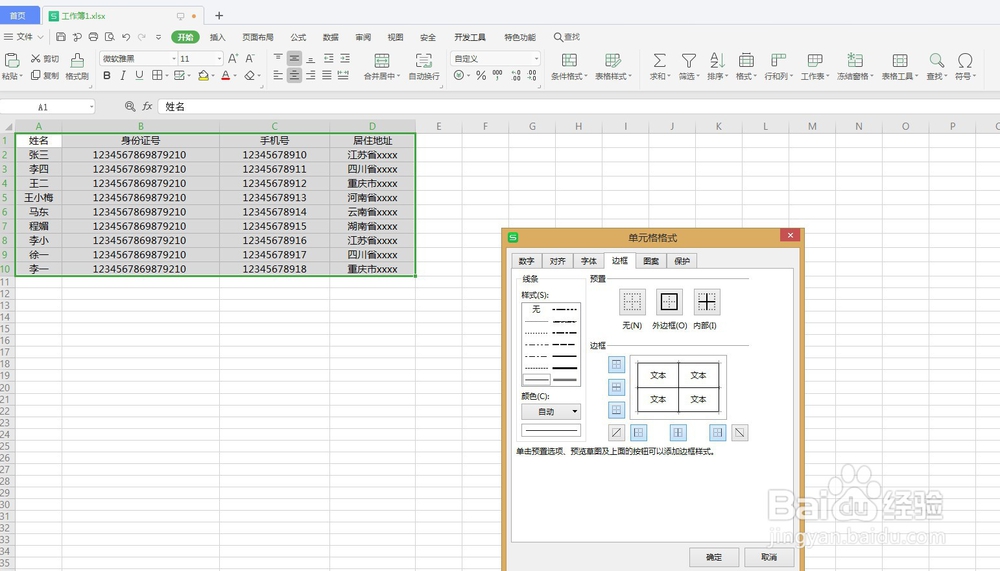Toggle Underline formatting
This screenshot has height=571, width=1000.
(x=139, y=75)
